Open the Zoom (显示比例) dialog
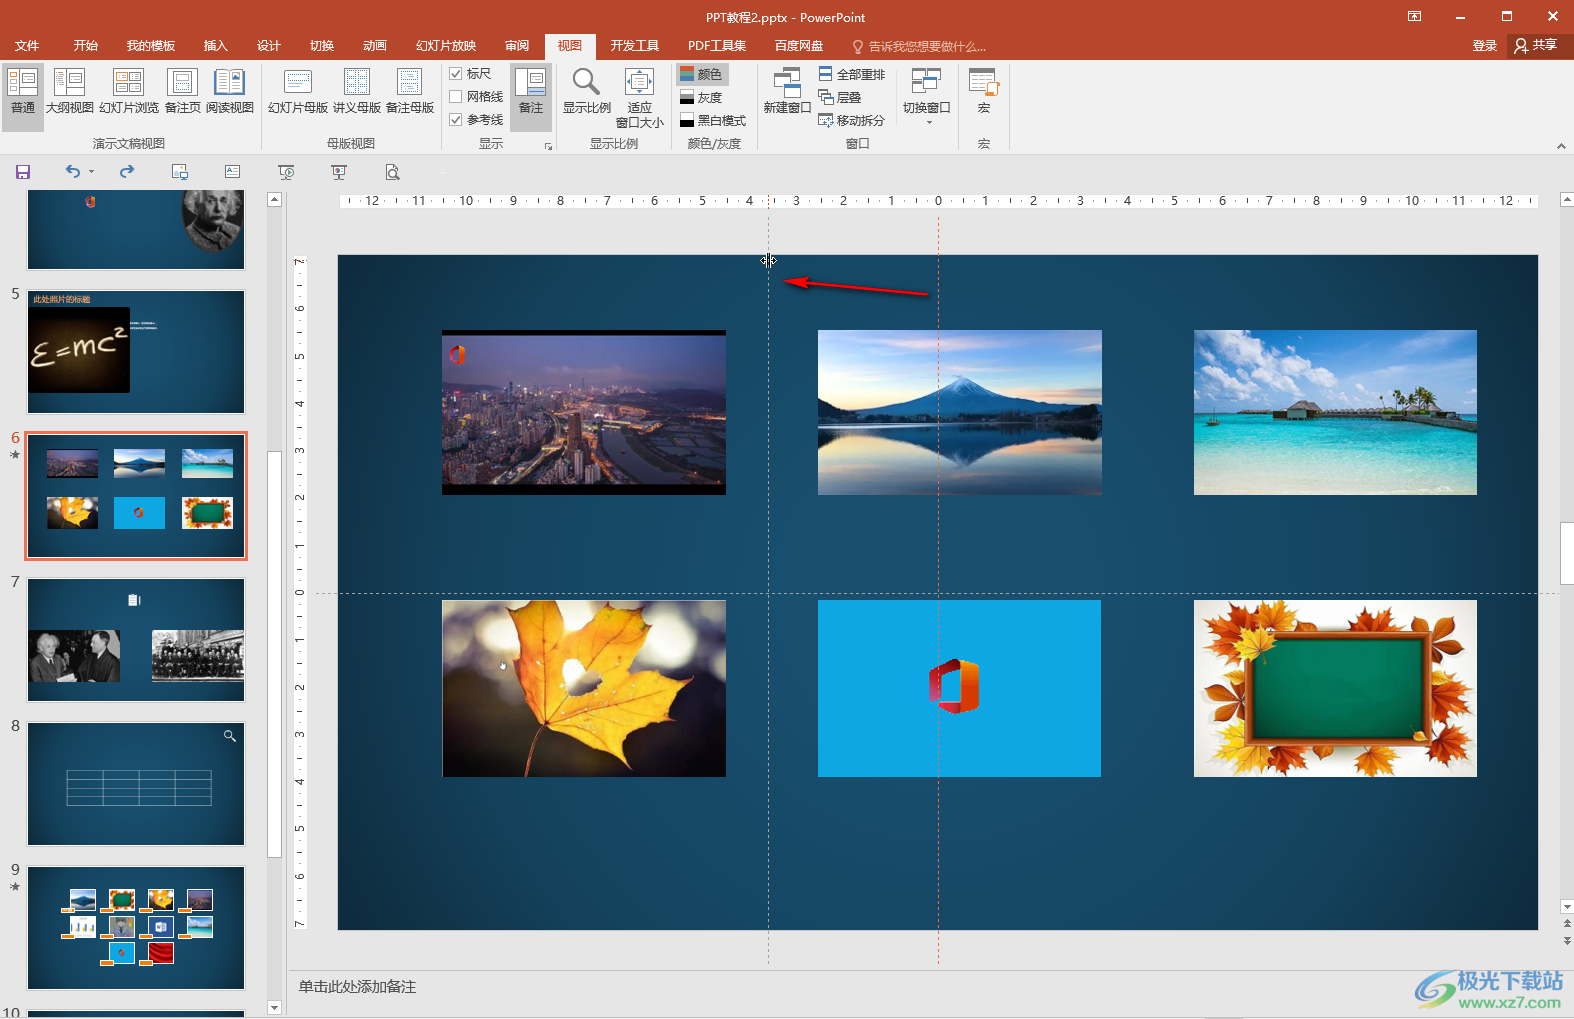 click(587, 92)
